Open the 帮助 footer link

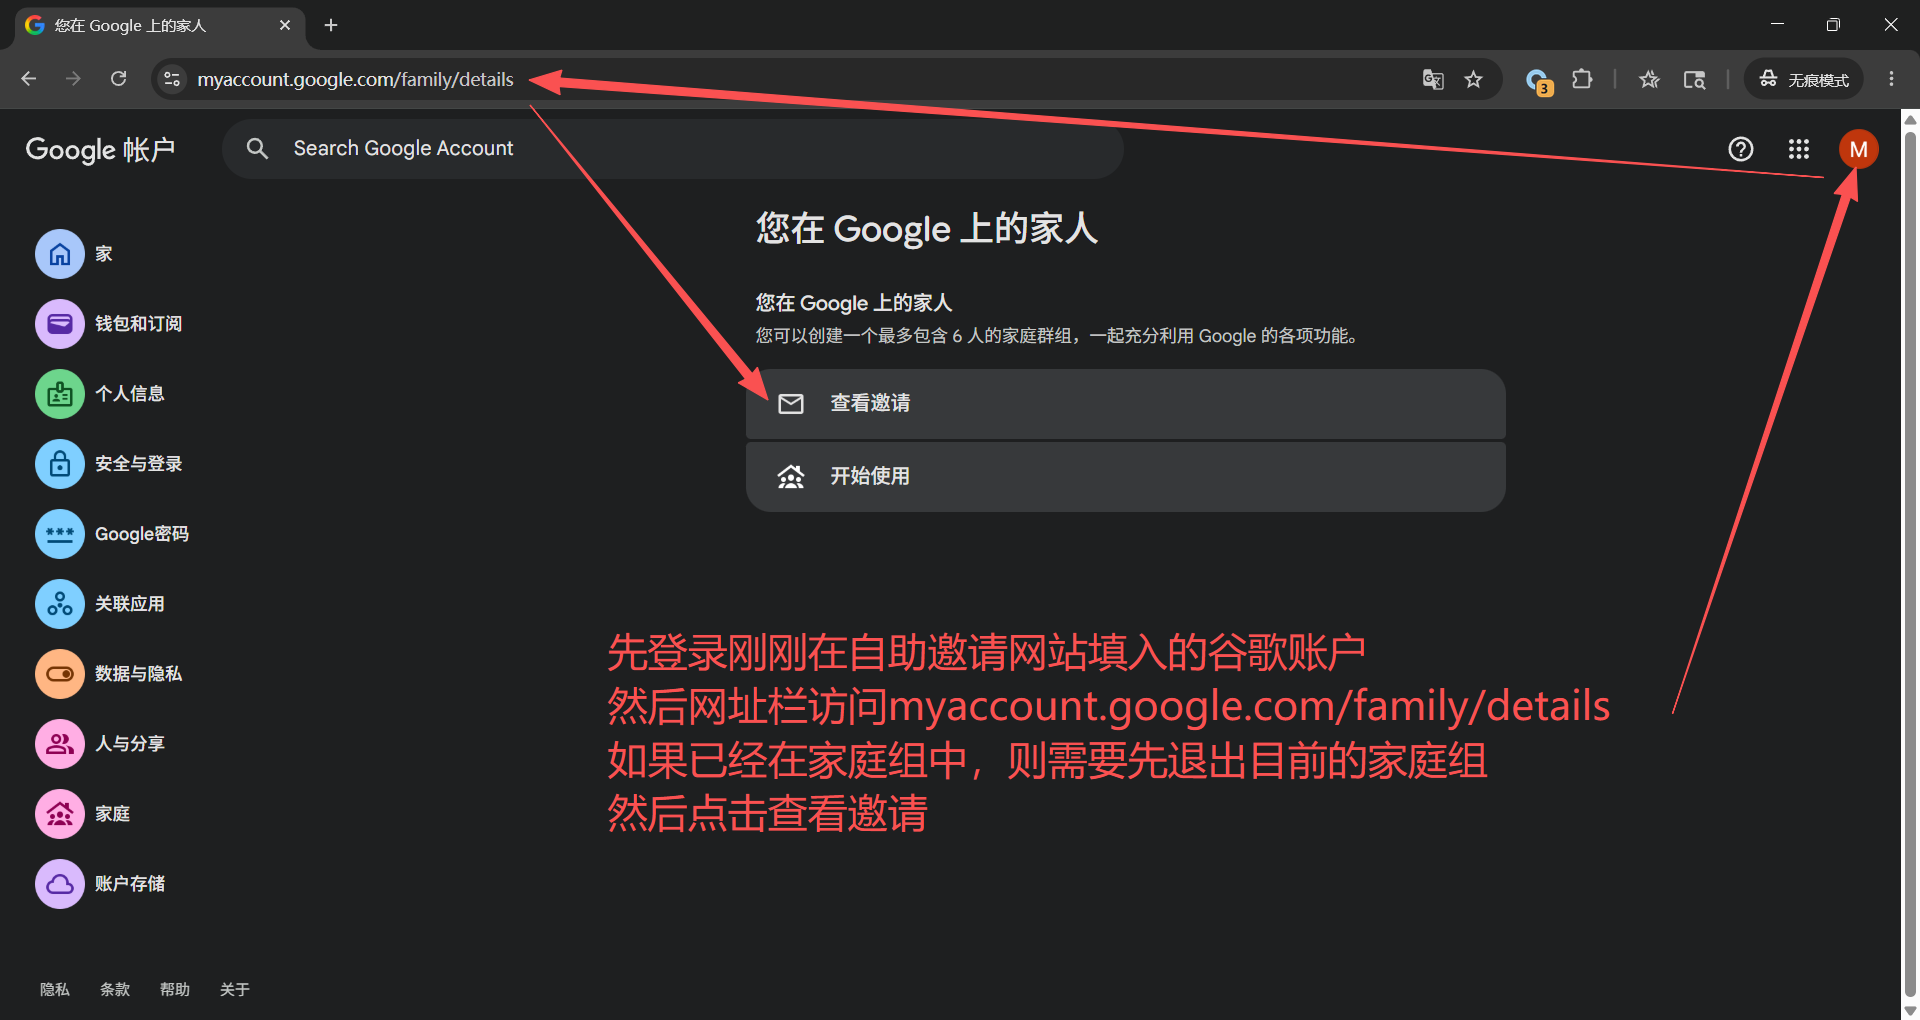tap(175, 989)
